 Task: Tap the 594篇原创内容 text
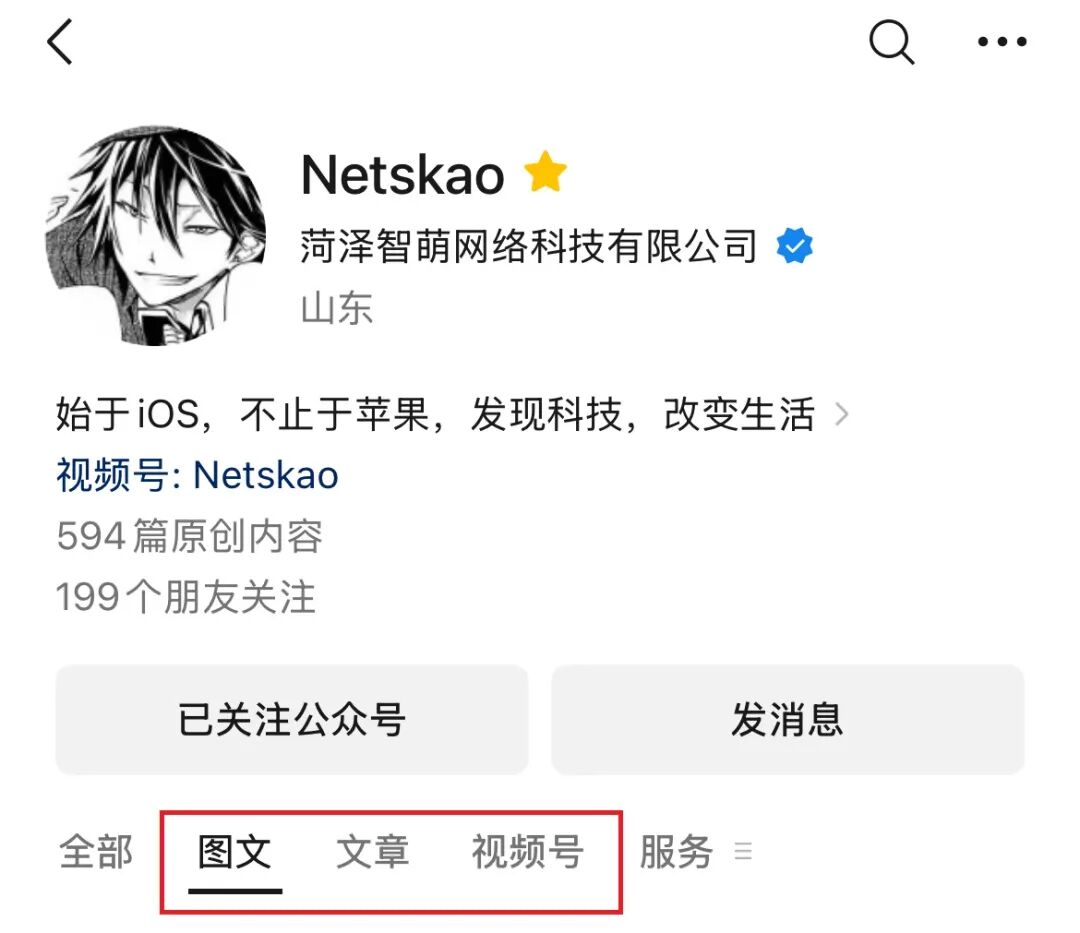pyautogui.click(x=189, y=536)
